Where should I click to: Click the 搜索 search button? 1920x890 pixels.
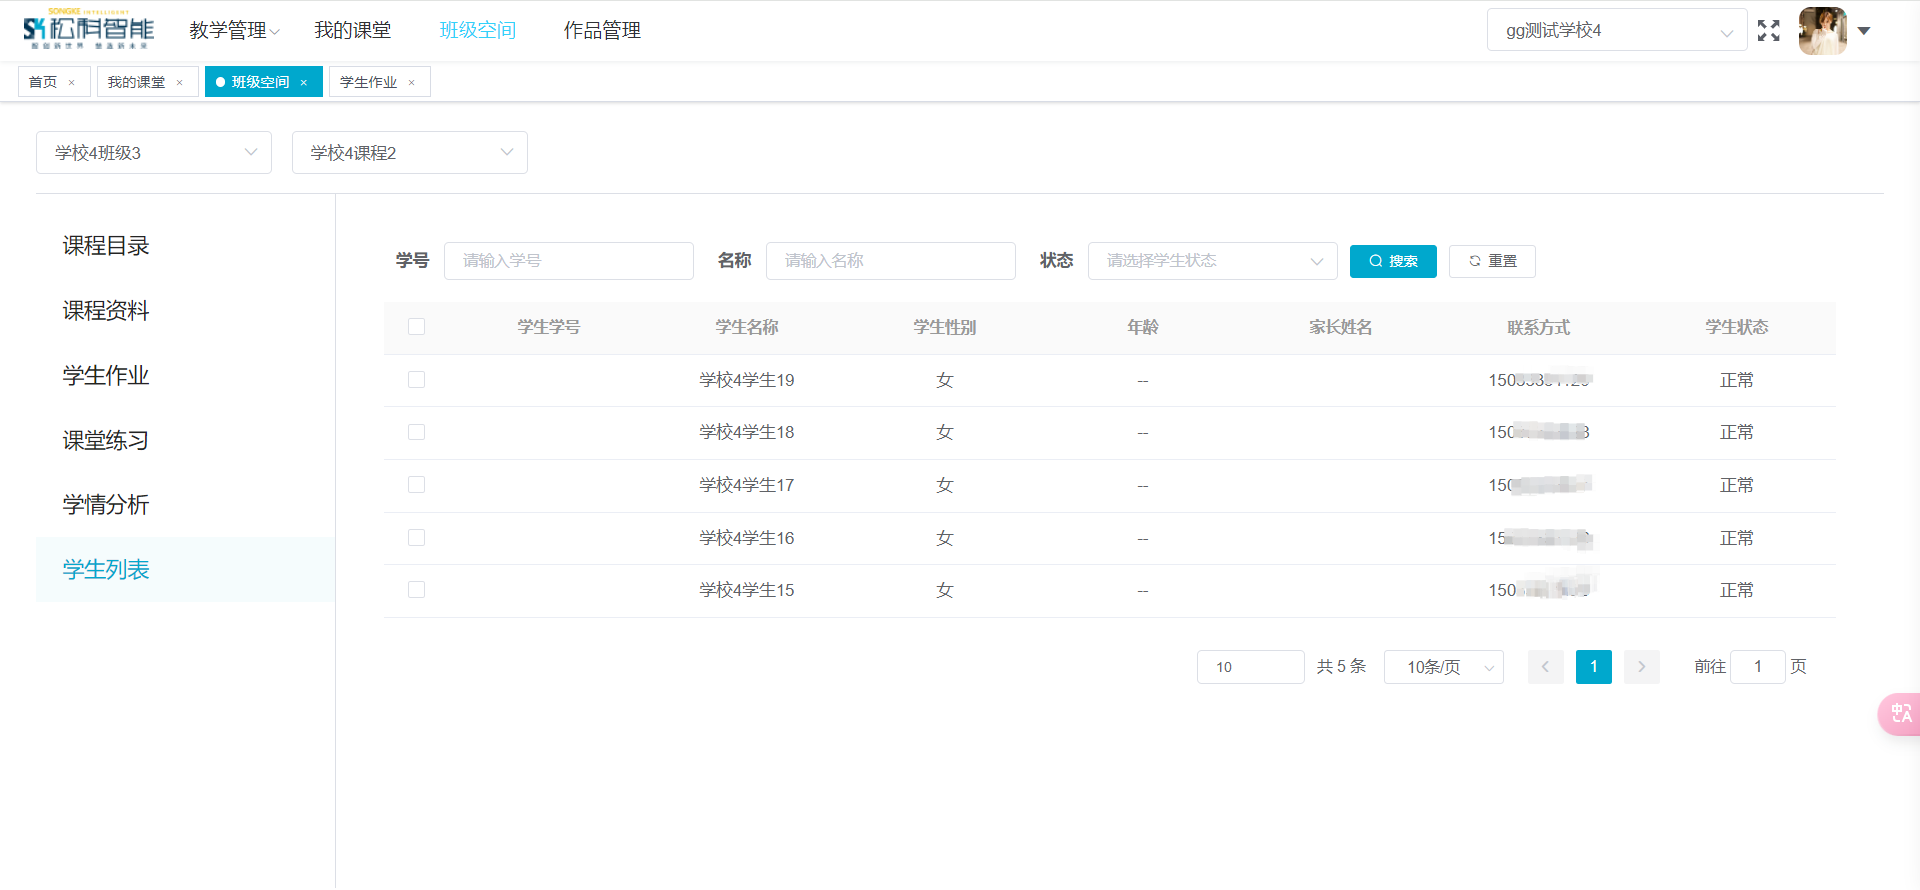pyautogui.click(x=1392, y=261)
